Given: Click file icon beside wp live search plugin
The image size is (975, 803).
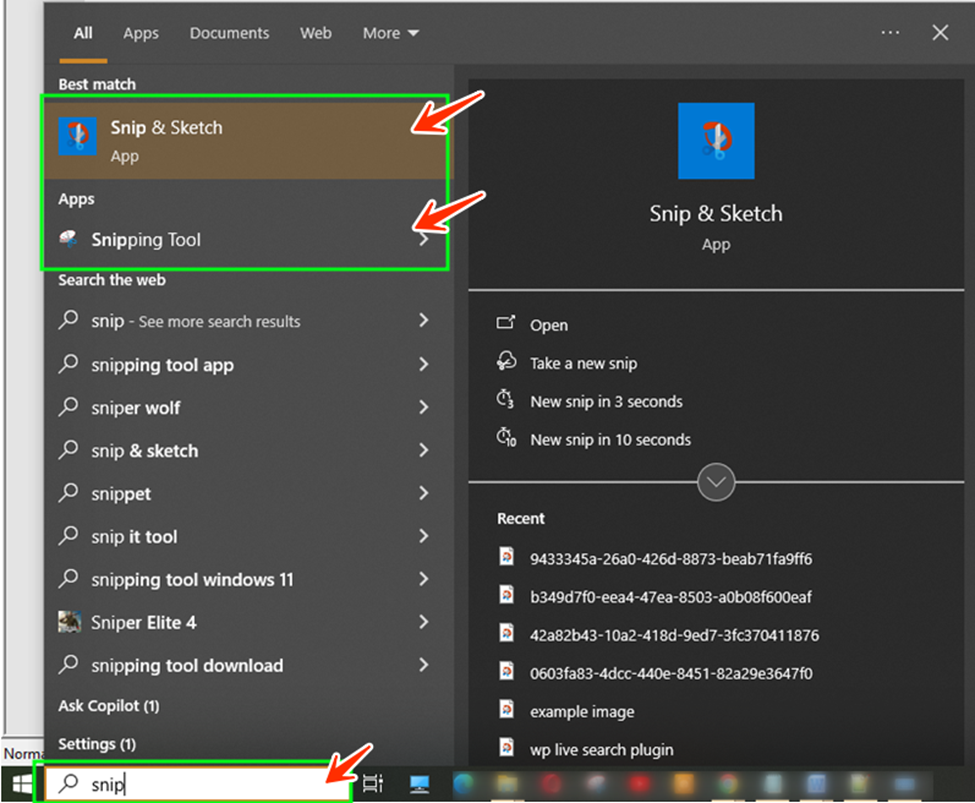Looking at the screenshot, I should [x=507, y=747].
